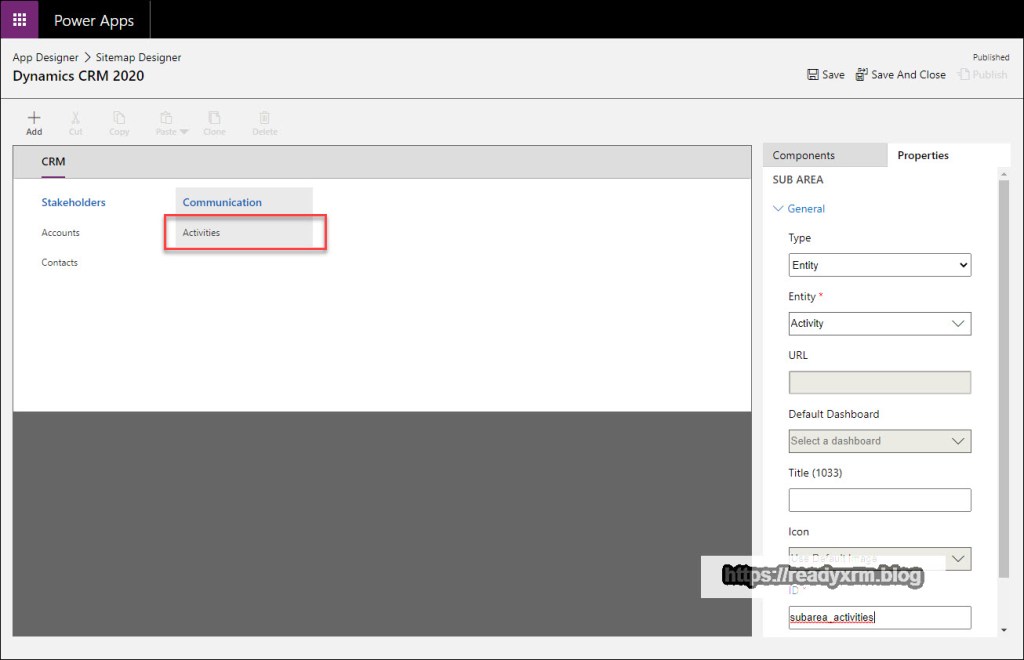Click the Delete trash icon
The width and height of the screenshot is (1024, 660).
(264, 117)
